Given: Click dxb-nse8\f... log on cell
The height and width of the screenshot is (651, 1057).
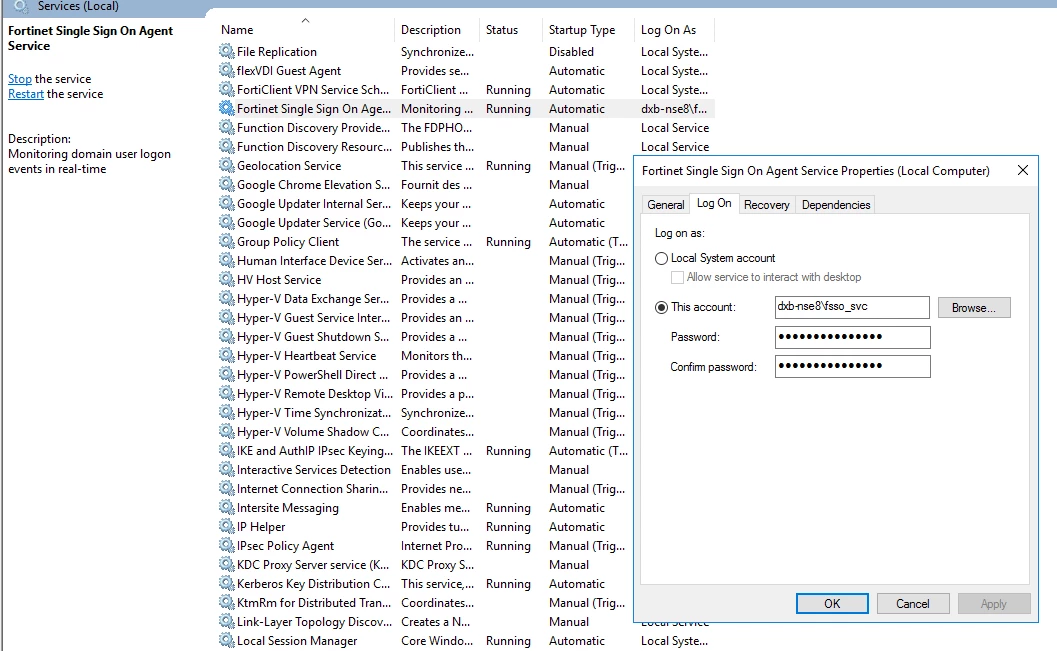Looking at the screenshot, I should click(x=673, y=108).
